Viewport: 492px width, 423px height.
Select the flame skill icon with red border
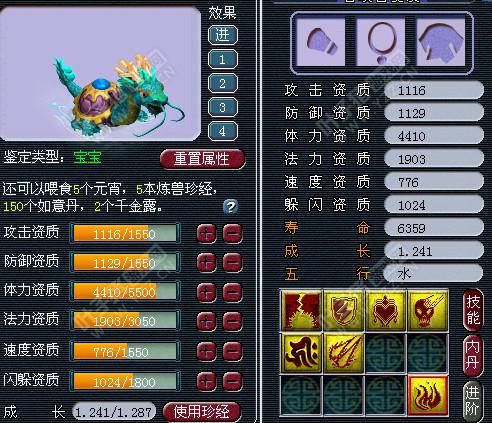coord(428,395)
